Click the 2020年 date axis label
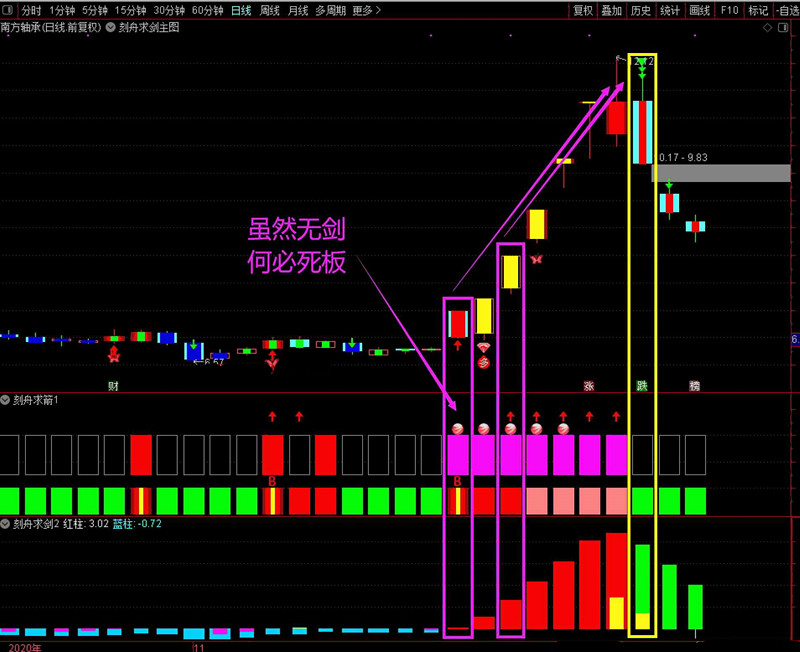The image size is (800, 652). pyautogui.click(x=24, y=647)
